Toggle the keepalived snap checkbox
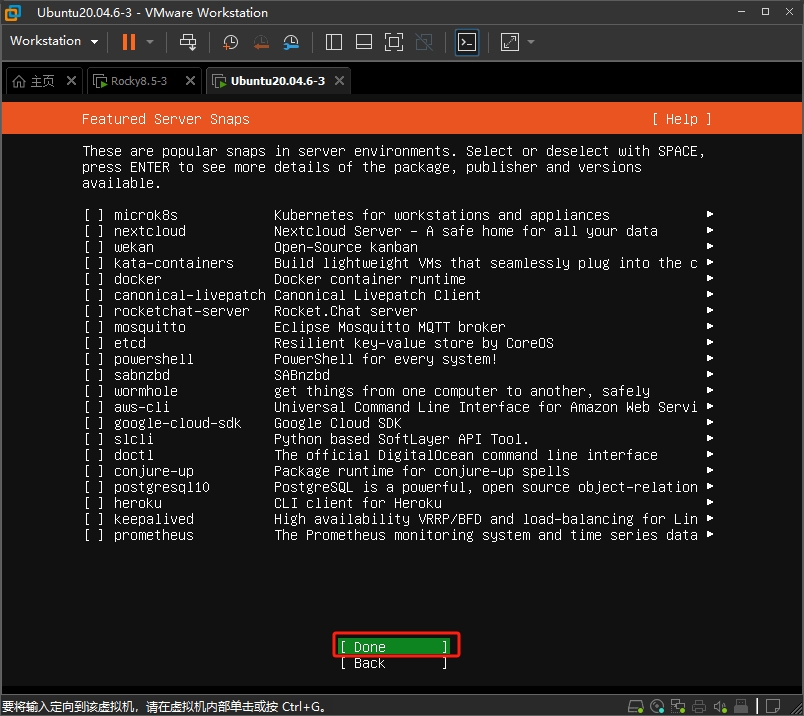The width and height of the screenshot is (804, 716). [94, 519]
